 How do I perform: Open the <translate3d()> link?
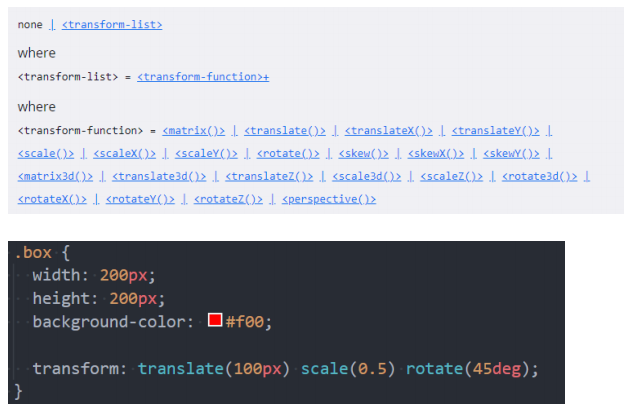coord(159,176)
